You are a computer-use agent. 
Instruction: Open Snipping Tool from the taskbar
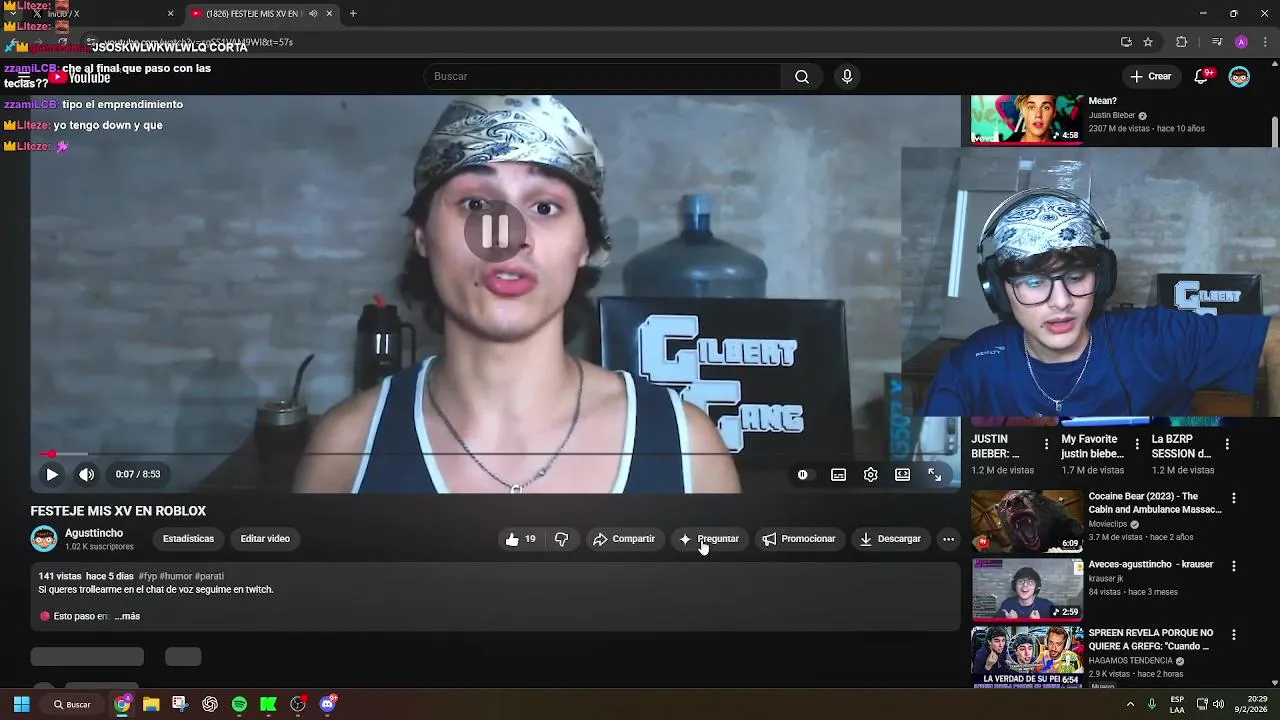tap(180, 704)
